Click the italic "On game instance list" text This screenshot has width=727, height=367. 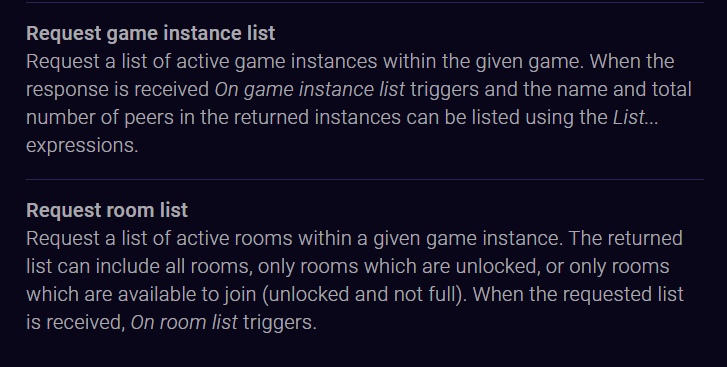(x=310, y=89)
